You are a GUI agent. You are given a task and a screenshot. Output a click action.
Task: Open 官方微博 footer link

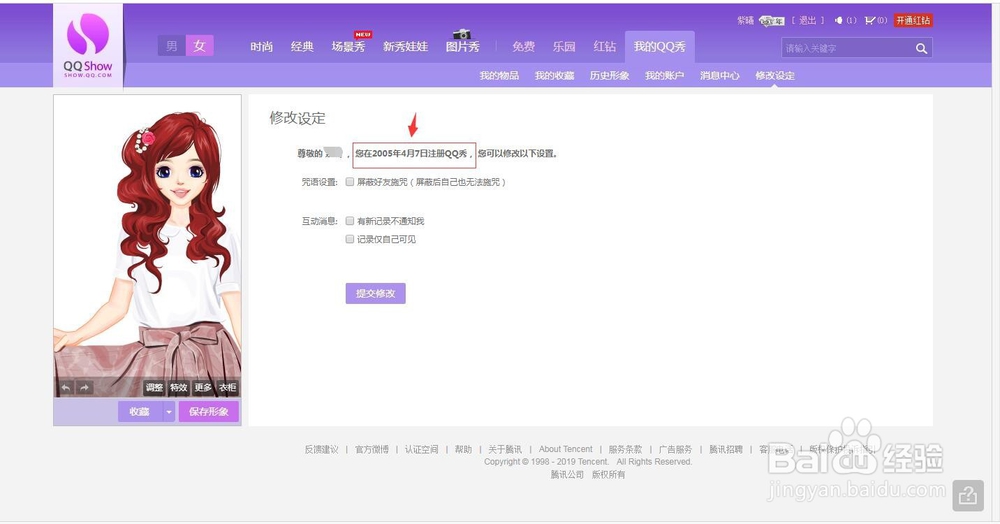(372, 449)
